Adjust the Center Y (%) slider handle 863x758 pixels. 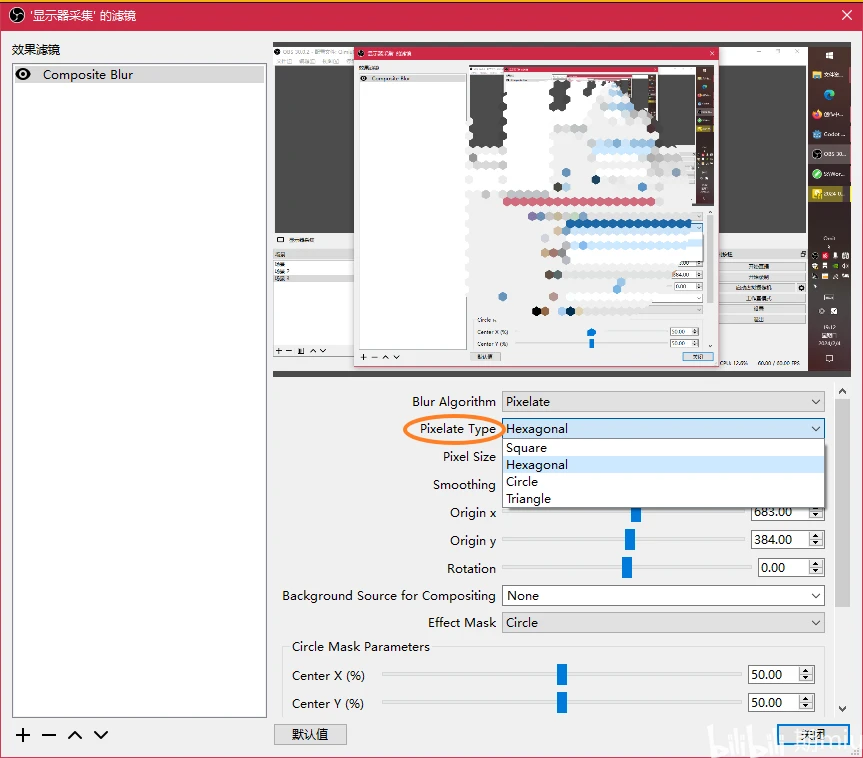coord(562,702)
